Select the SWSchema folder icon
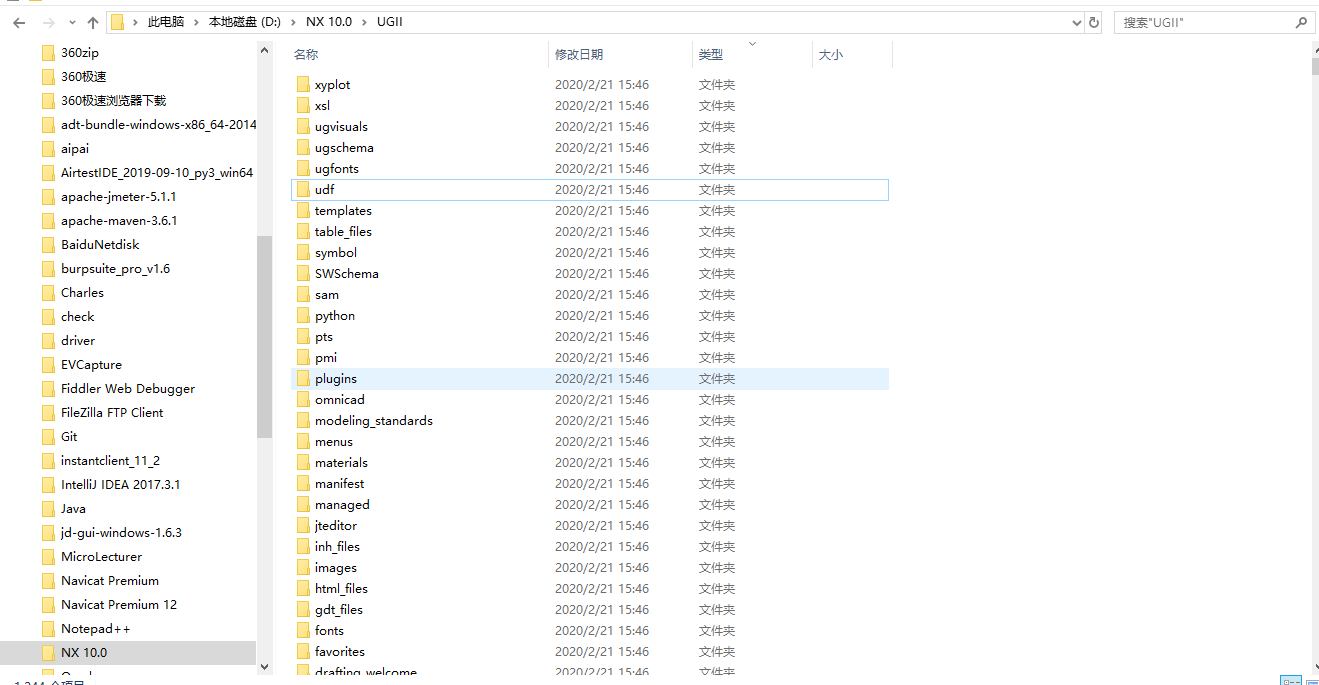The width and height of the screenshot is (1319, 685). coord(304,273)
